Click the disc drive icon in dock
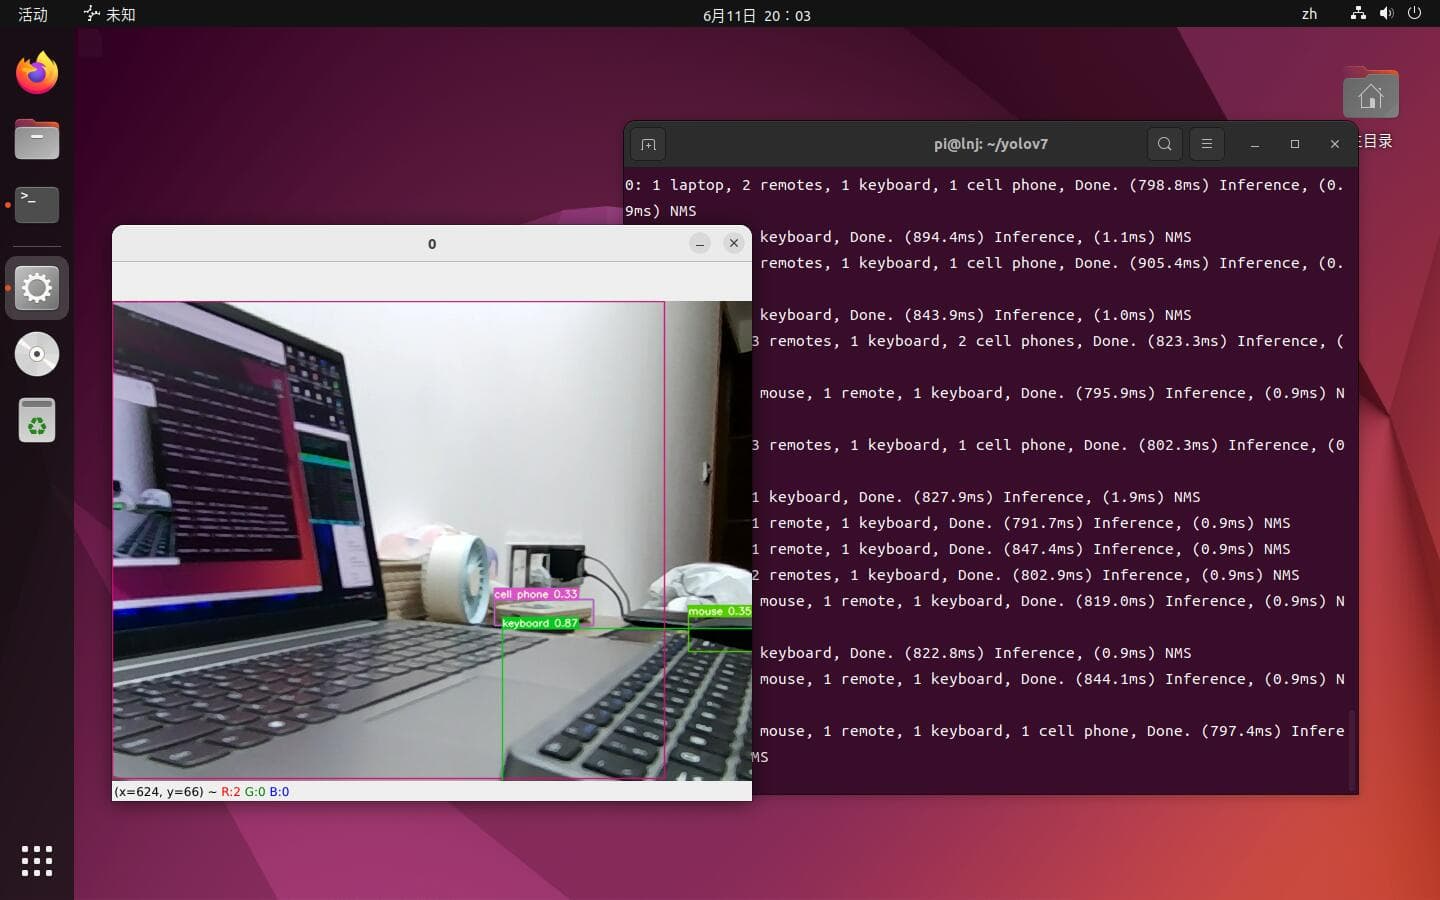Screen dimensions: 1440x900 [x=37, y=354]
